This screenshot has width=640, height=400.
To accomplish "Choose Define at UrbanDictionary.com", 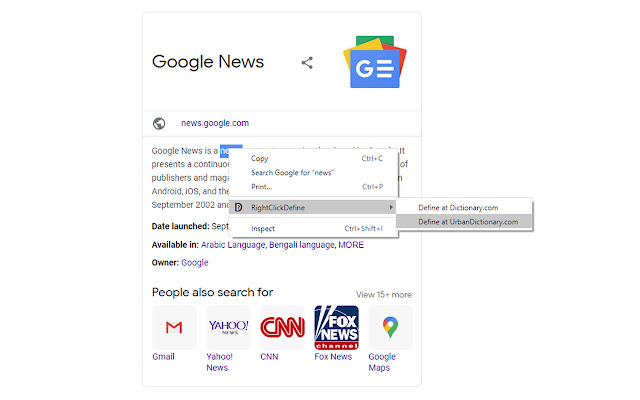I will [x=464, y=222].
